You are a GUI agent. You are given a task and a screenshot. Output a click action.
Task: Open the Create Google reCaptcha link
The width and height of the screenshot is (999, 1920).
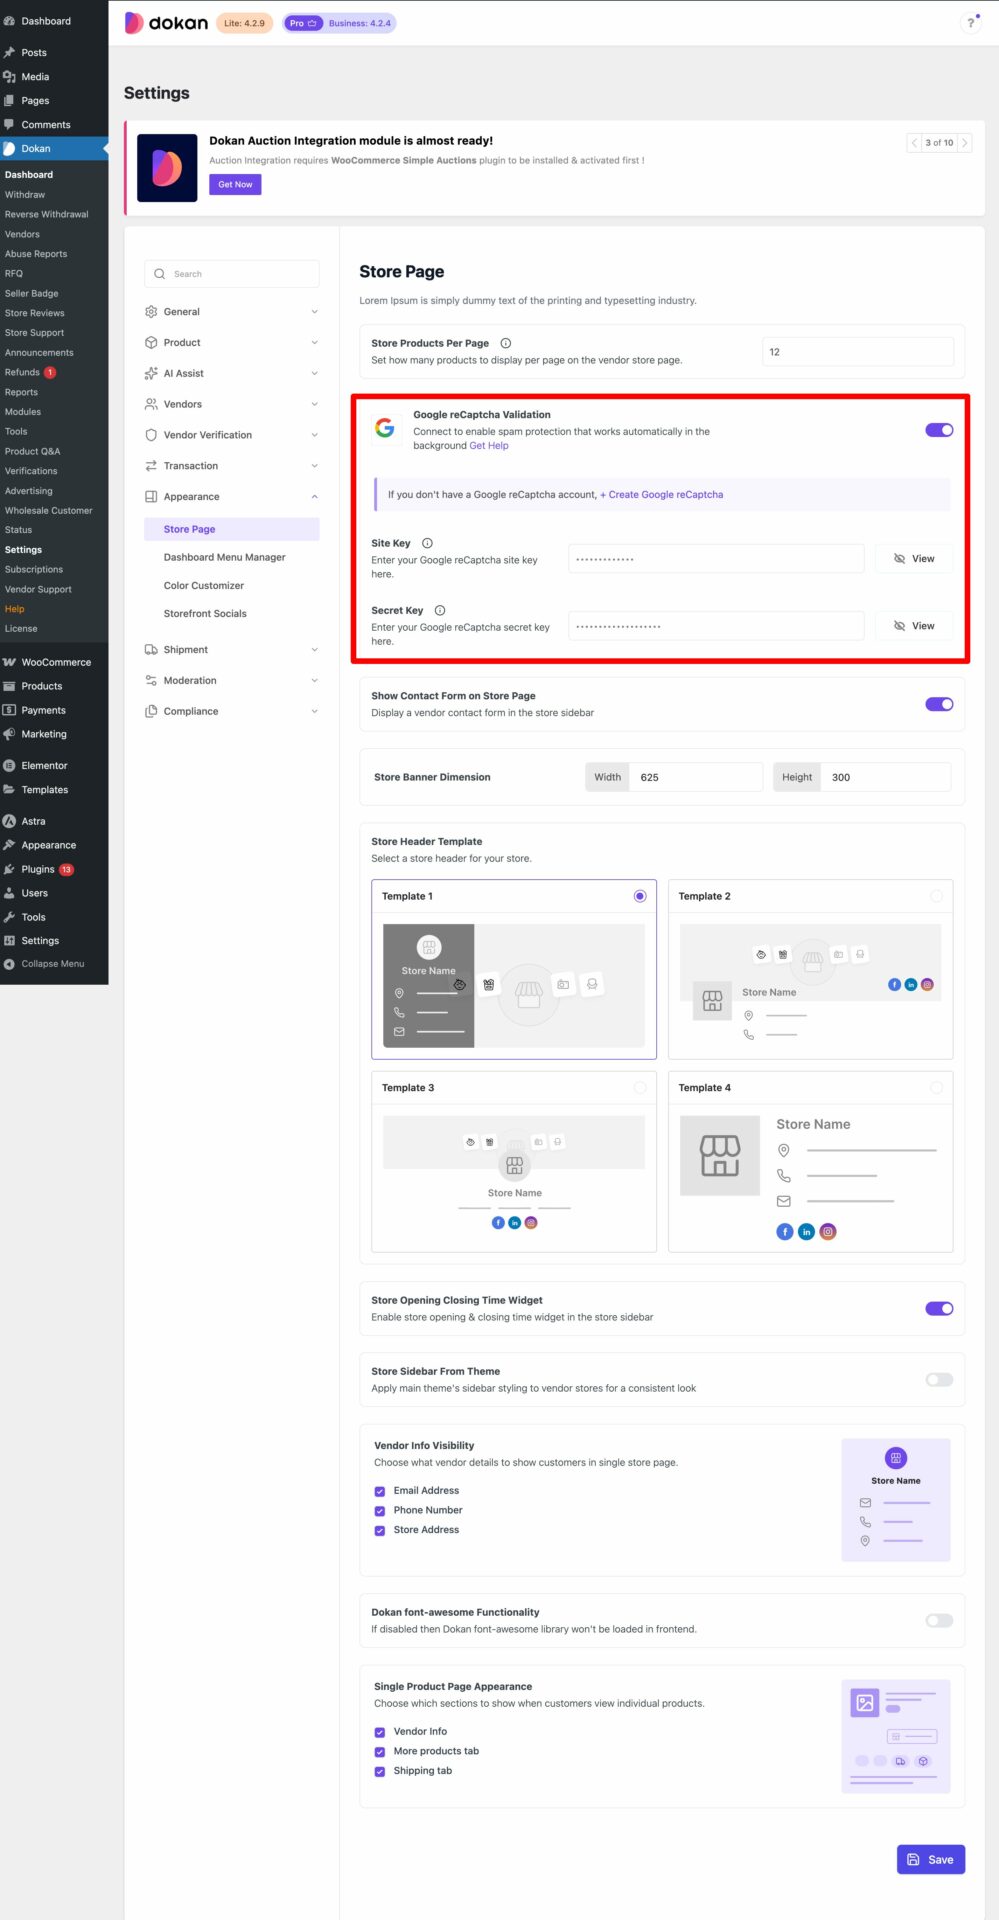click(661, 495)
